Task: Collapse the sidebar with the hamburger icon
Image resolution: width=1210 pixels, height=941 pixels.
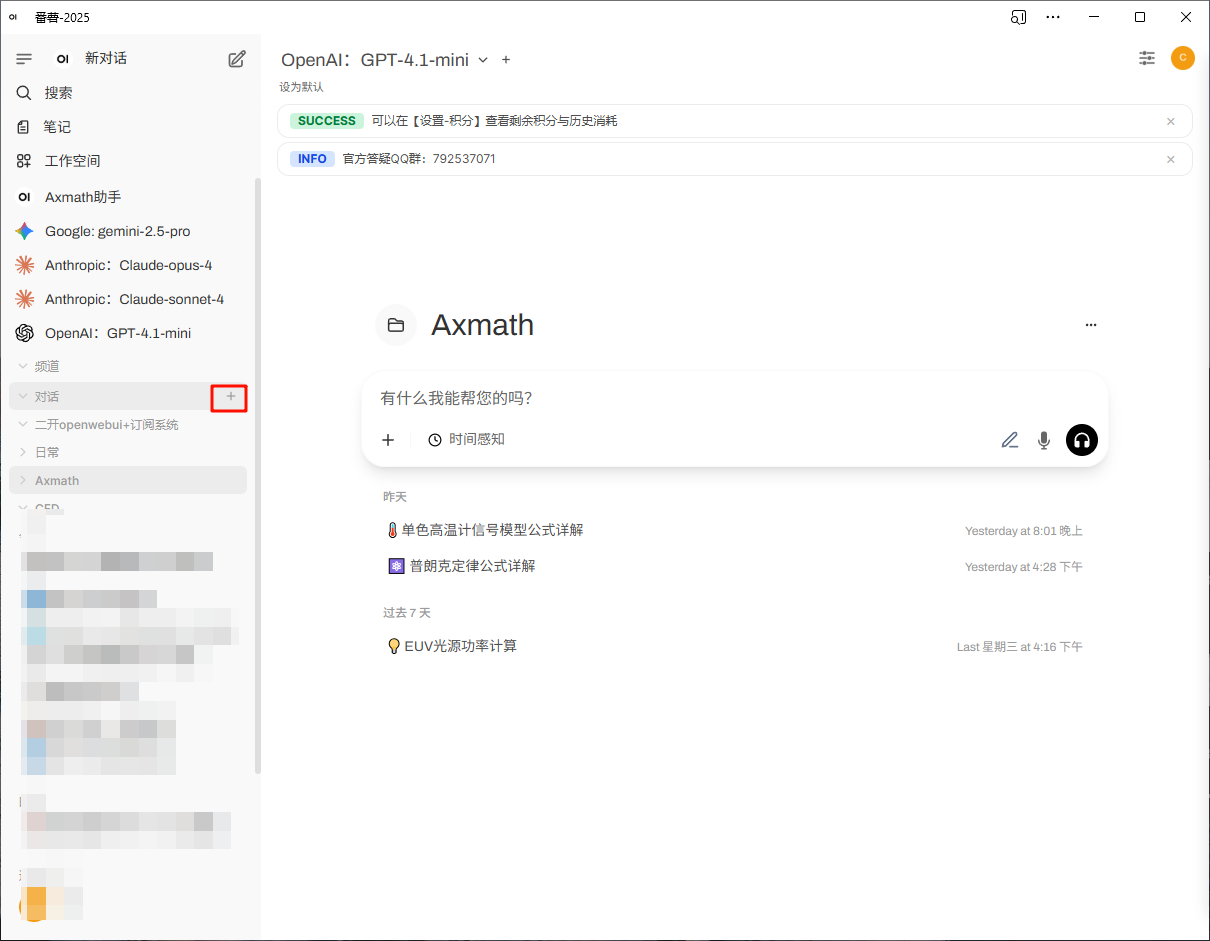Action: click(x=24, y=59)
